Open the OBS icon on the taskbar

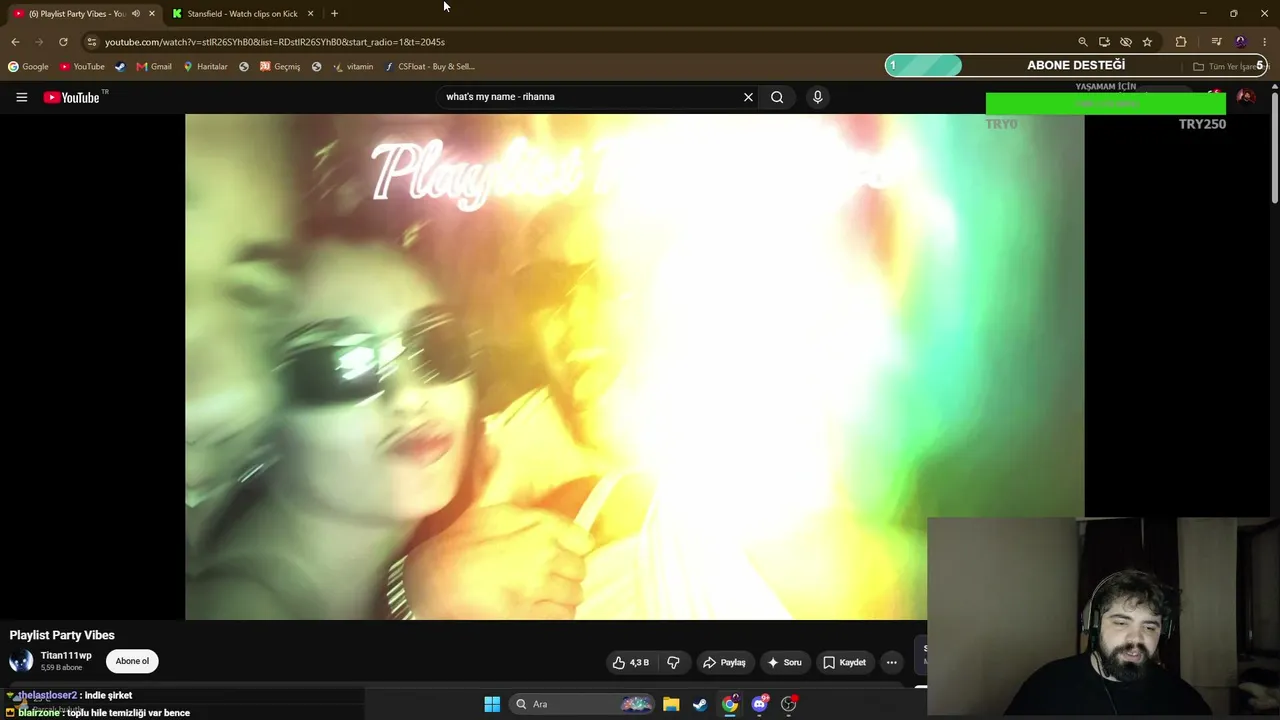point(789,704)
